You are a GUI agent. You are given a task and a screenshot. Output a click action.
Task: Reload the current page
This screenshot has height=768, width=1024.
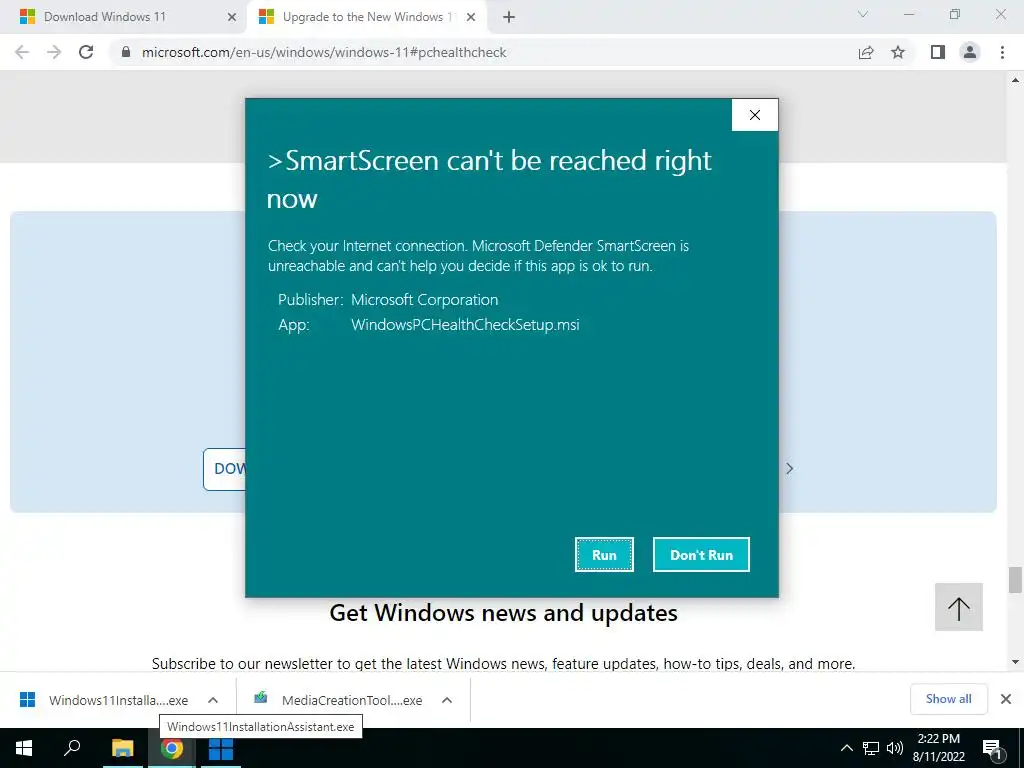[x=86, y=52]
